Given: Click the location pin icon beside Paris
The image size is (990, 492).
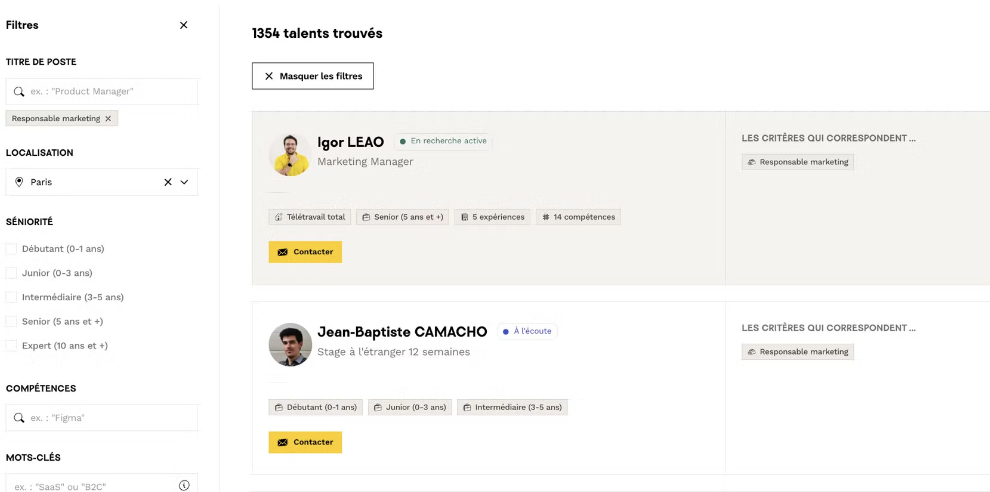Looking at the screenshot, I should coord(19,182).
